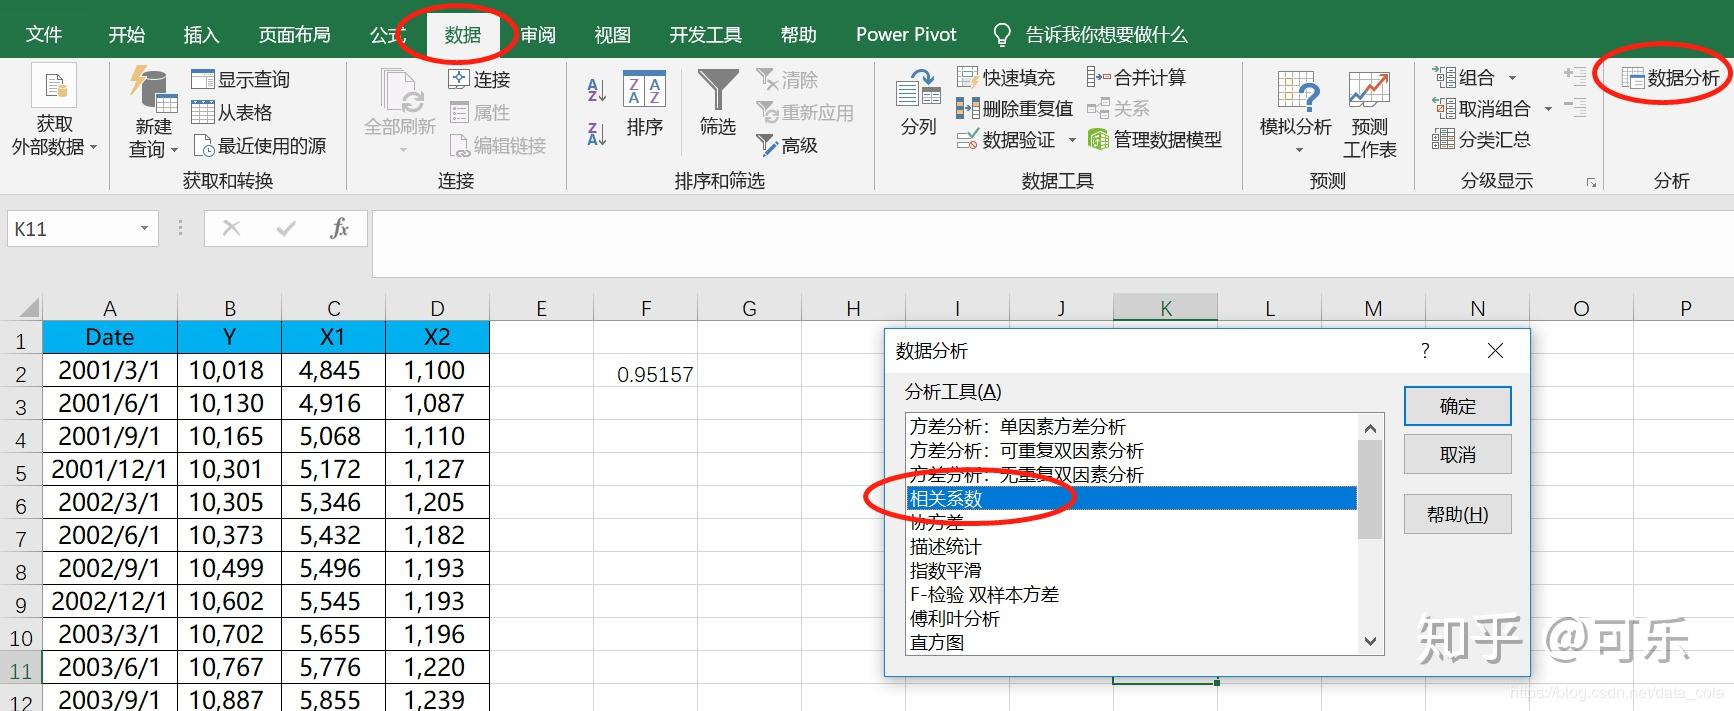Screen dimensions: 1734x711
Task: Select row 5 header
Action: pyautogui.click(x=21, y=469)
